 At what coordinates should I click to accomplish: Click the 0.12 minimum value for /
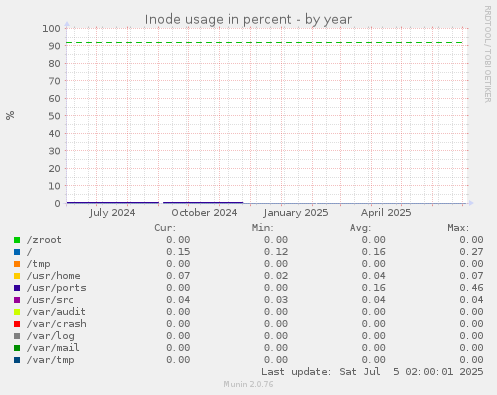click(x=276, y=252)
